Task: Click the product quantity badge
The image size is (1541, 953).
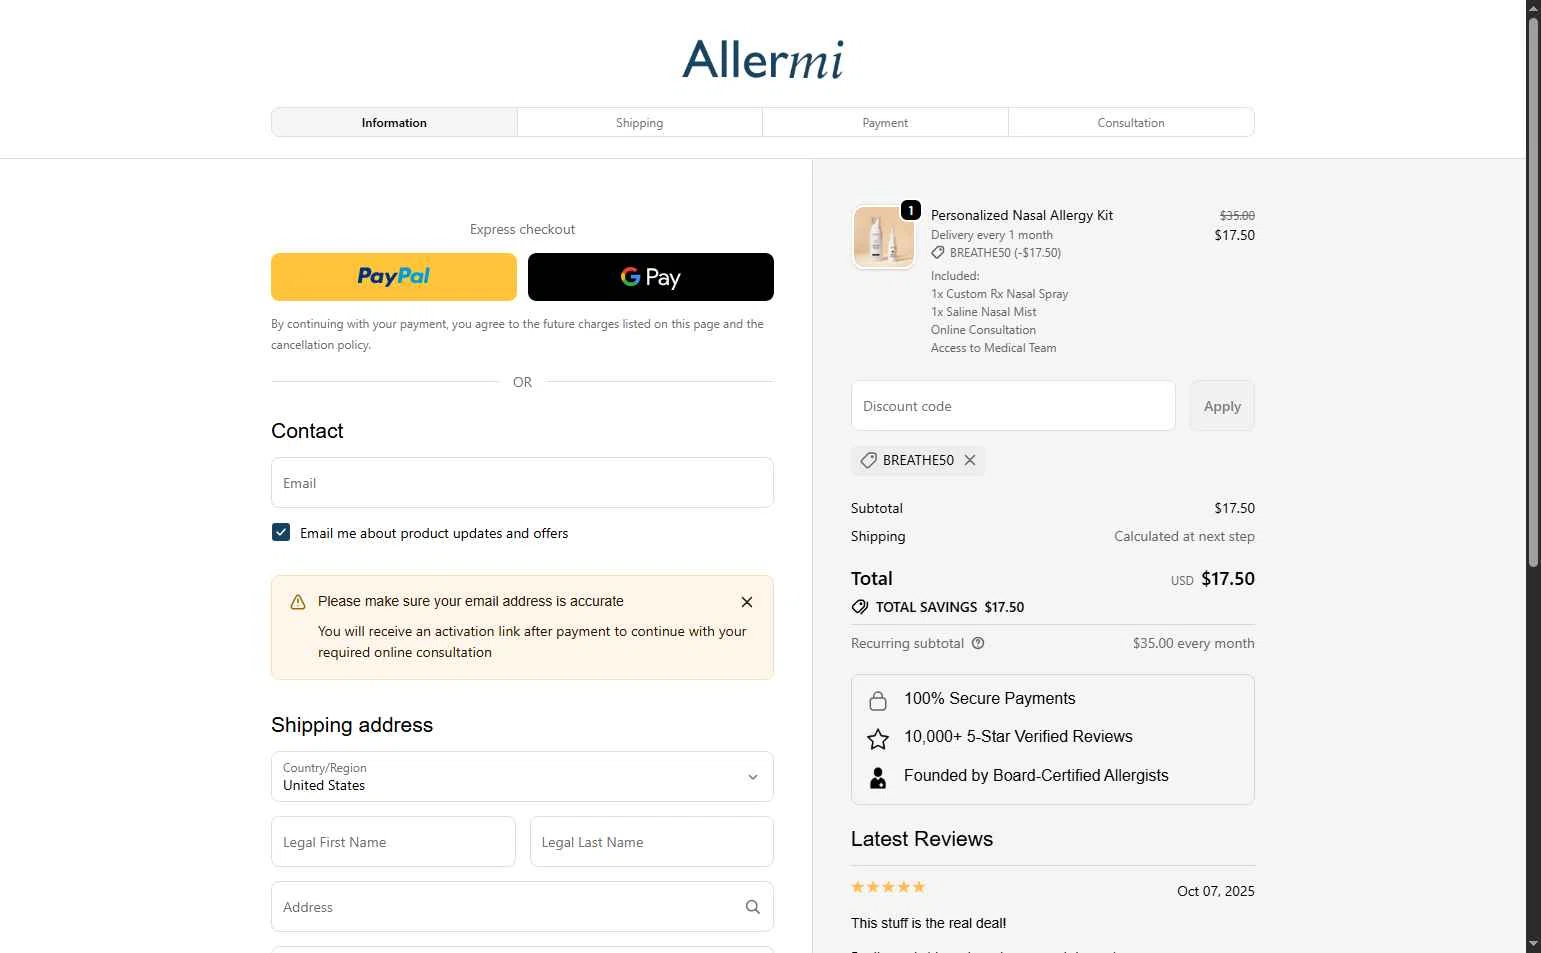Action: point(911,210)
